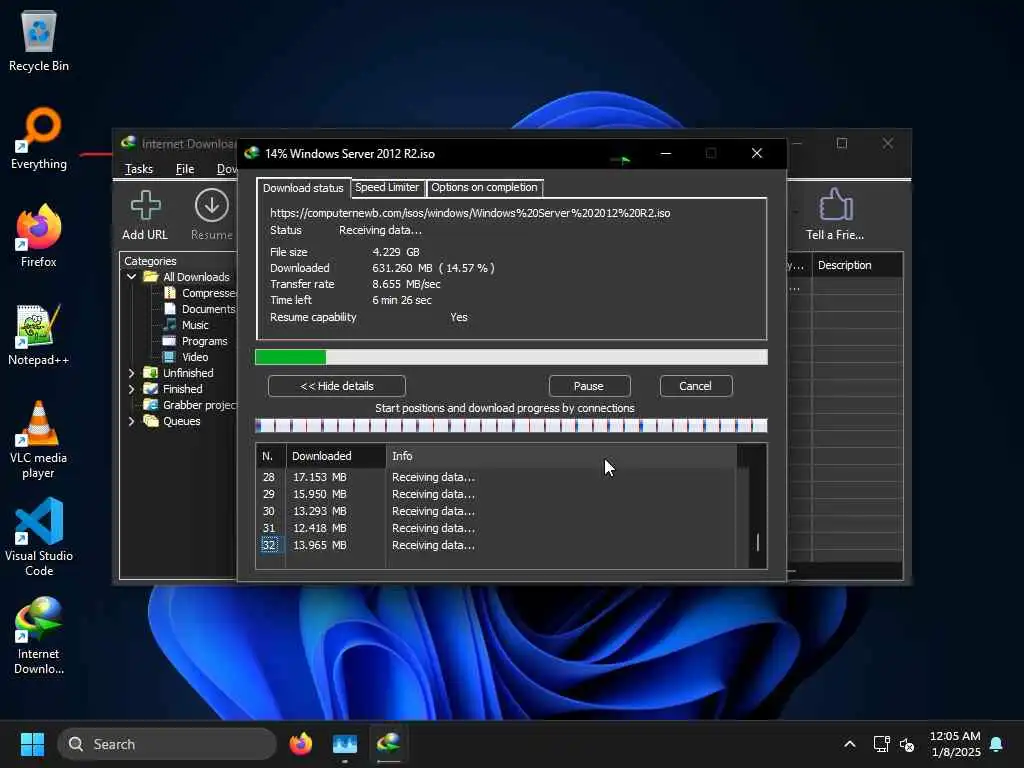Show hidden tray icons chevron
The width and height of the screenshot is (1024, 768).
850,744
